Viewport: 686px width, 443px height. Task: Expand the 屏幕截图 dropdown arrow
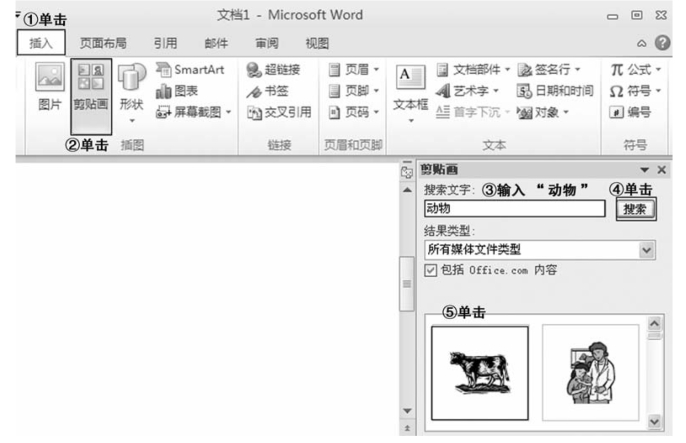click(x=228, y=112)
